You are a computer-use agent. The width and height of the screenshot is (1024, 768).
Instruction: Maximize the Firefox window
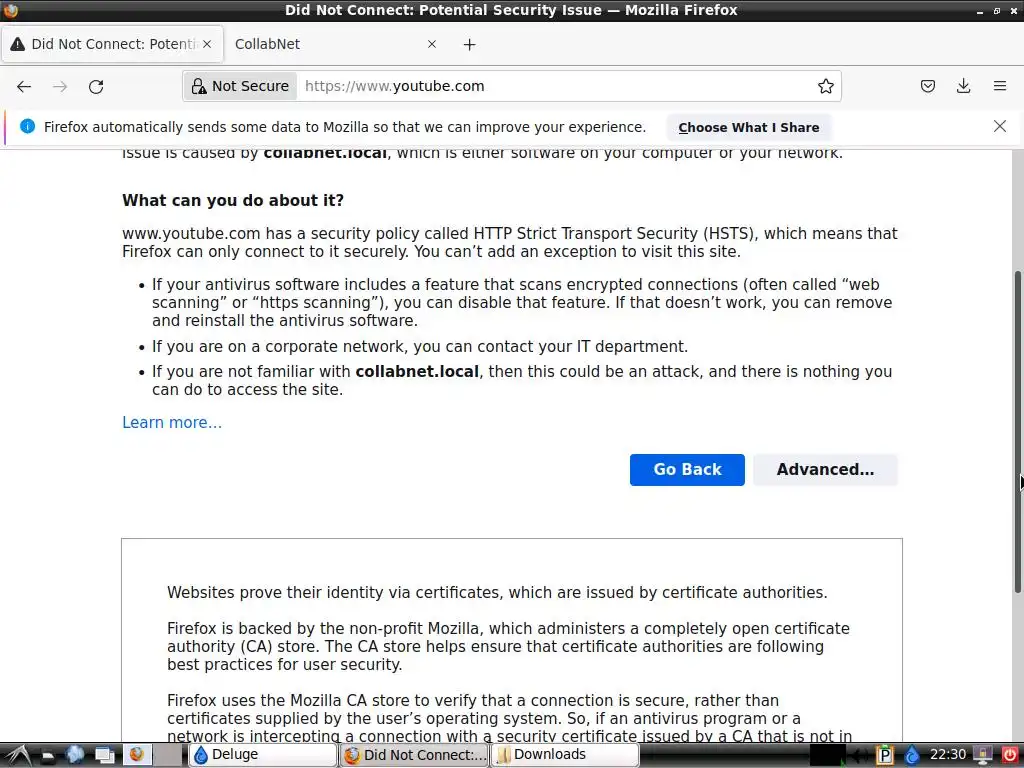point(997,11)
